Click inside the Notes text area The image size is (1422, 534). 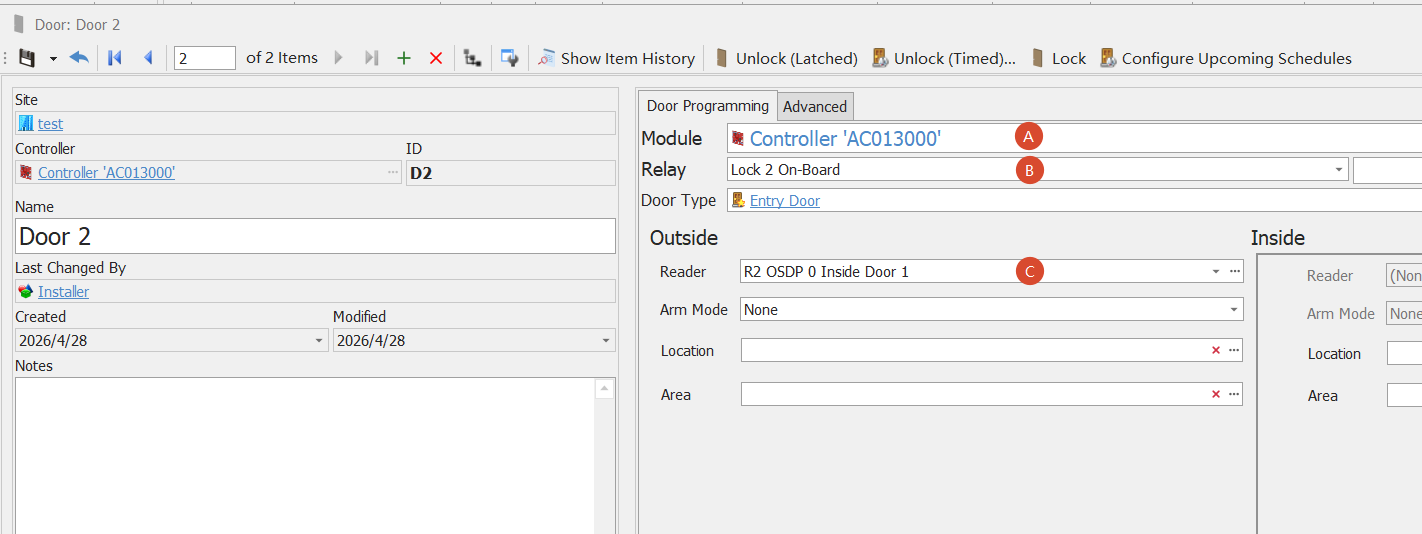(x=305, y=455)
